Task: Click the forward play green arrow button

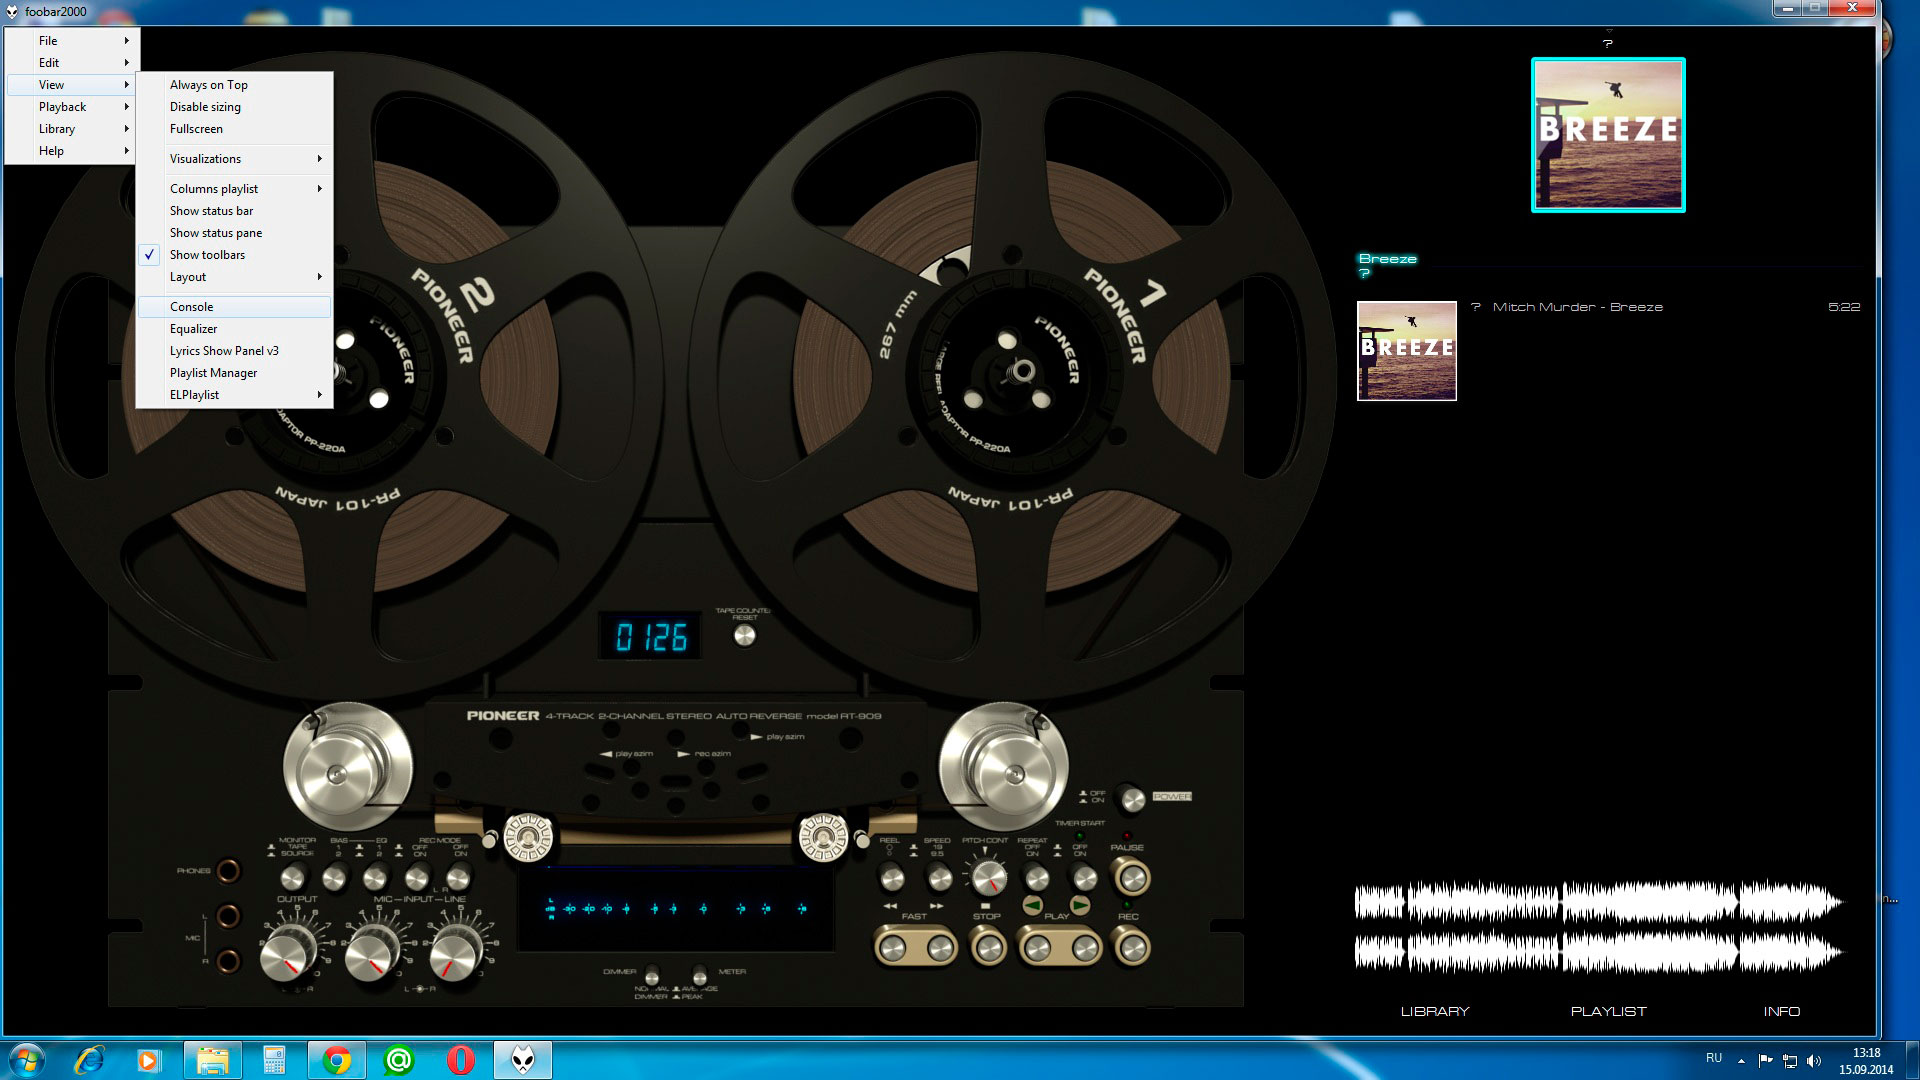Action: (x=1080, y=905)
